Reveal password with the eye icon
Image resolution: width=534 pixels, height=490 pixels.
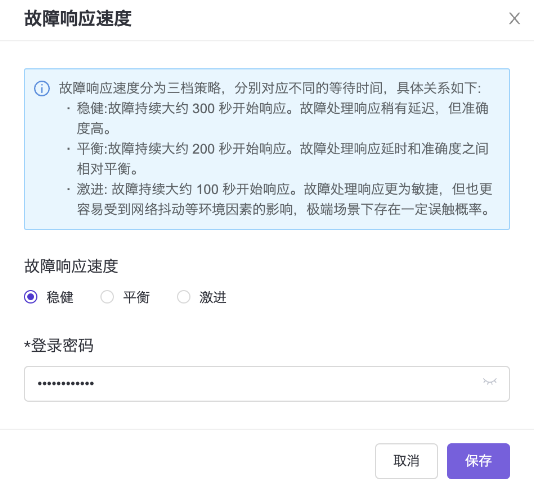tap(489, 382)
